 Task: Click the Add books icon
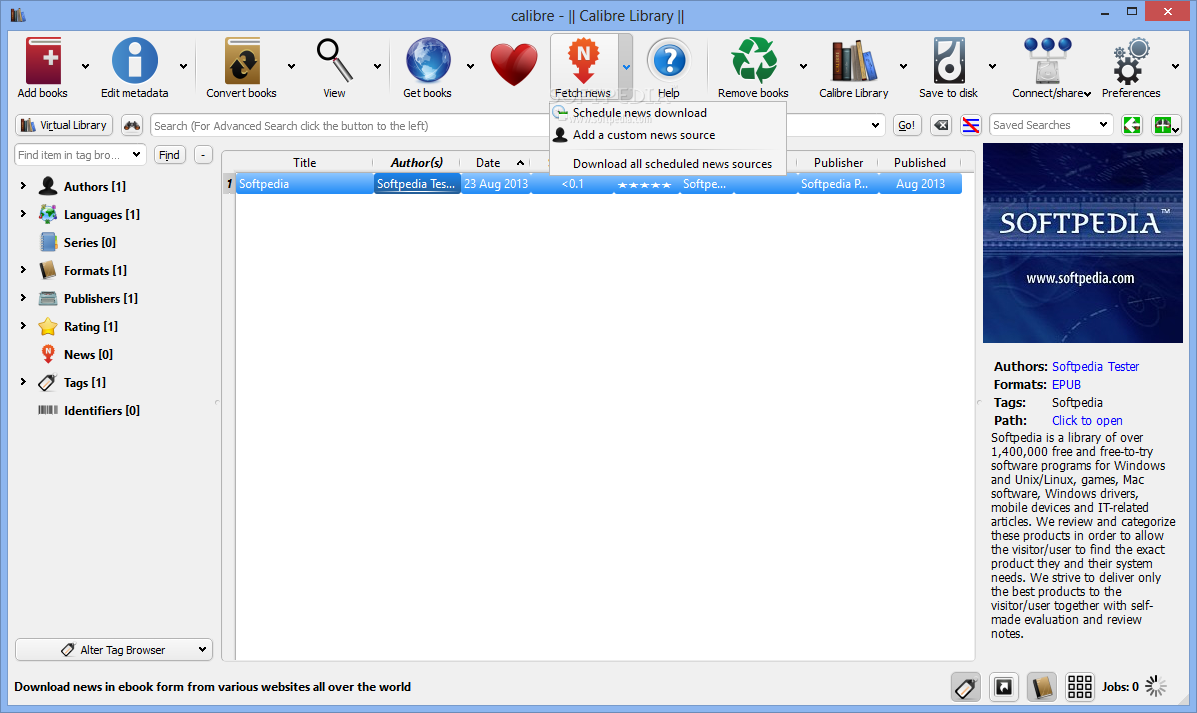pos(43,61)
